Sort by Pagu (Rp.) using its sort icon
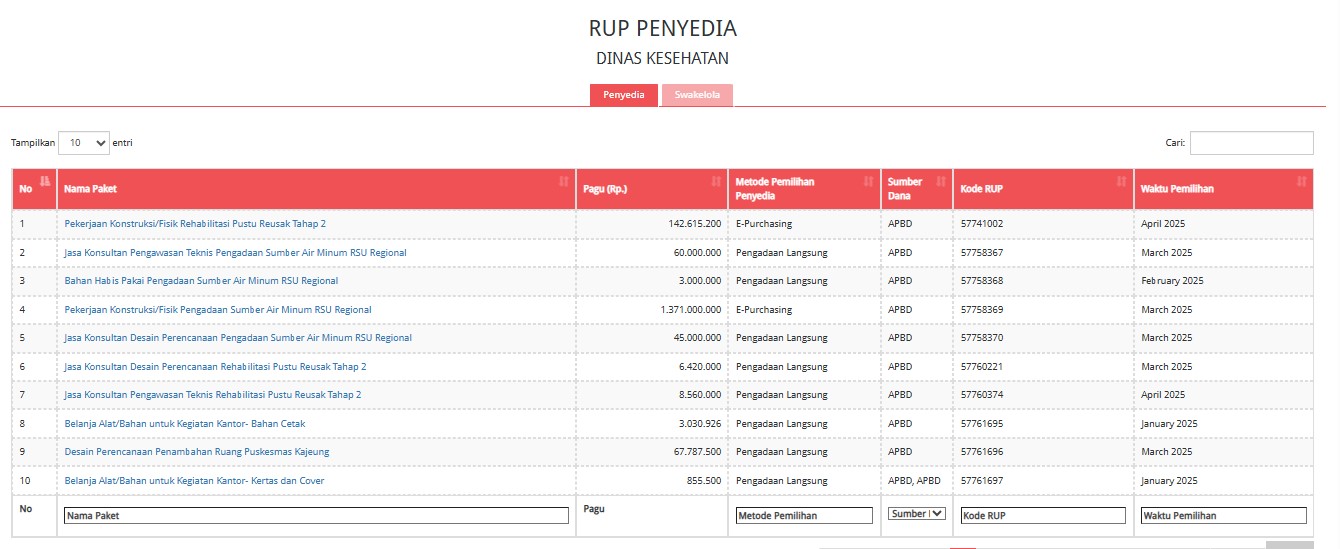Screen dimensions: 1340x549 click(x=716, y=181)
